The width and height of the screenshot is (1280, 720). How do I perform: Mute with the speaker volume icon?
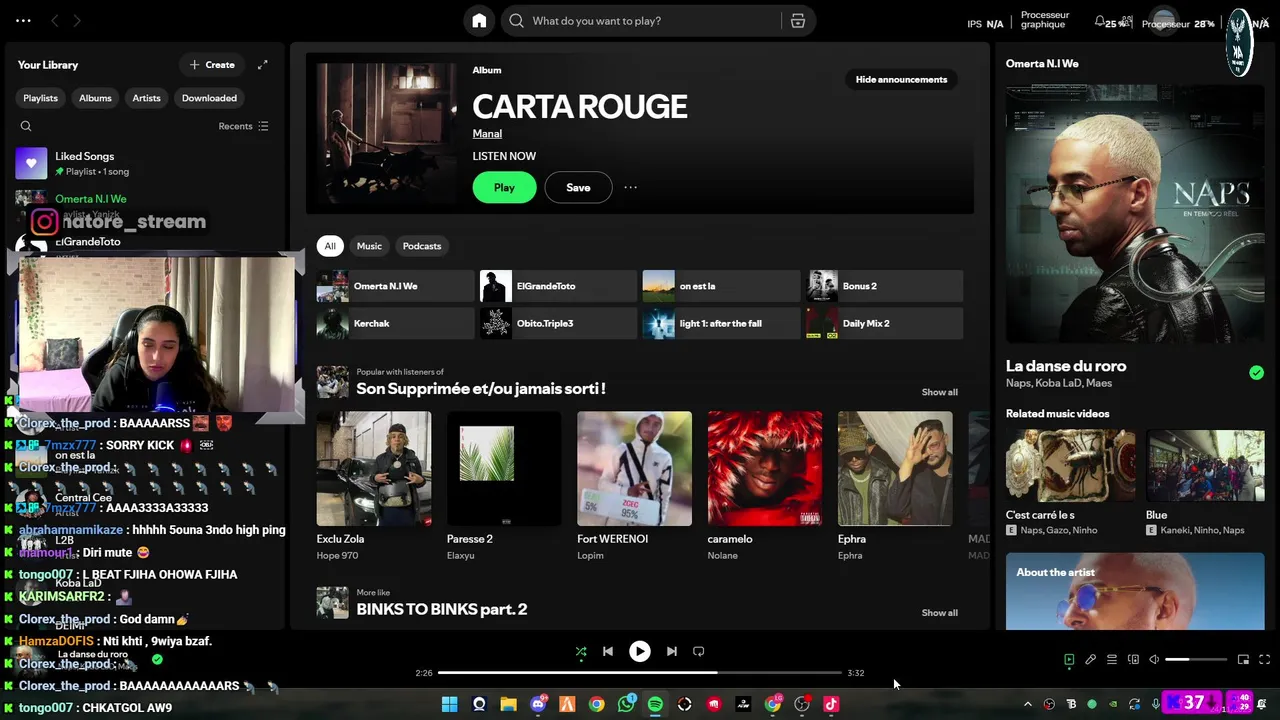[x=1154, y=660]
